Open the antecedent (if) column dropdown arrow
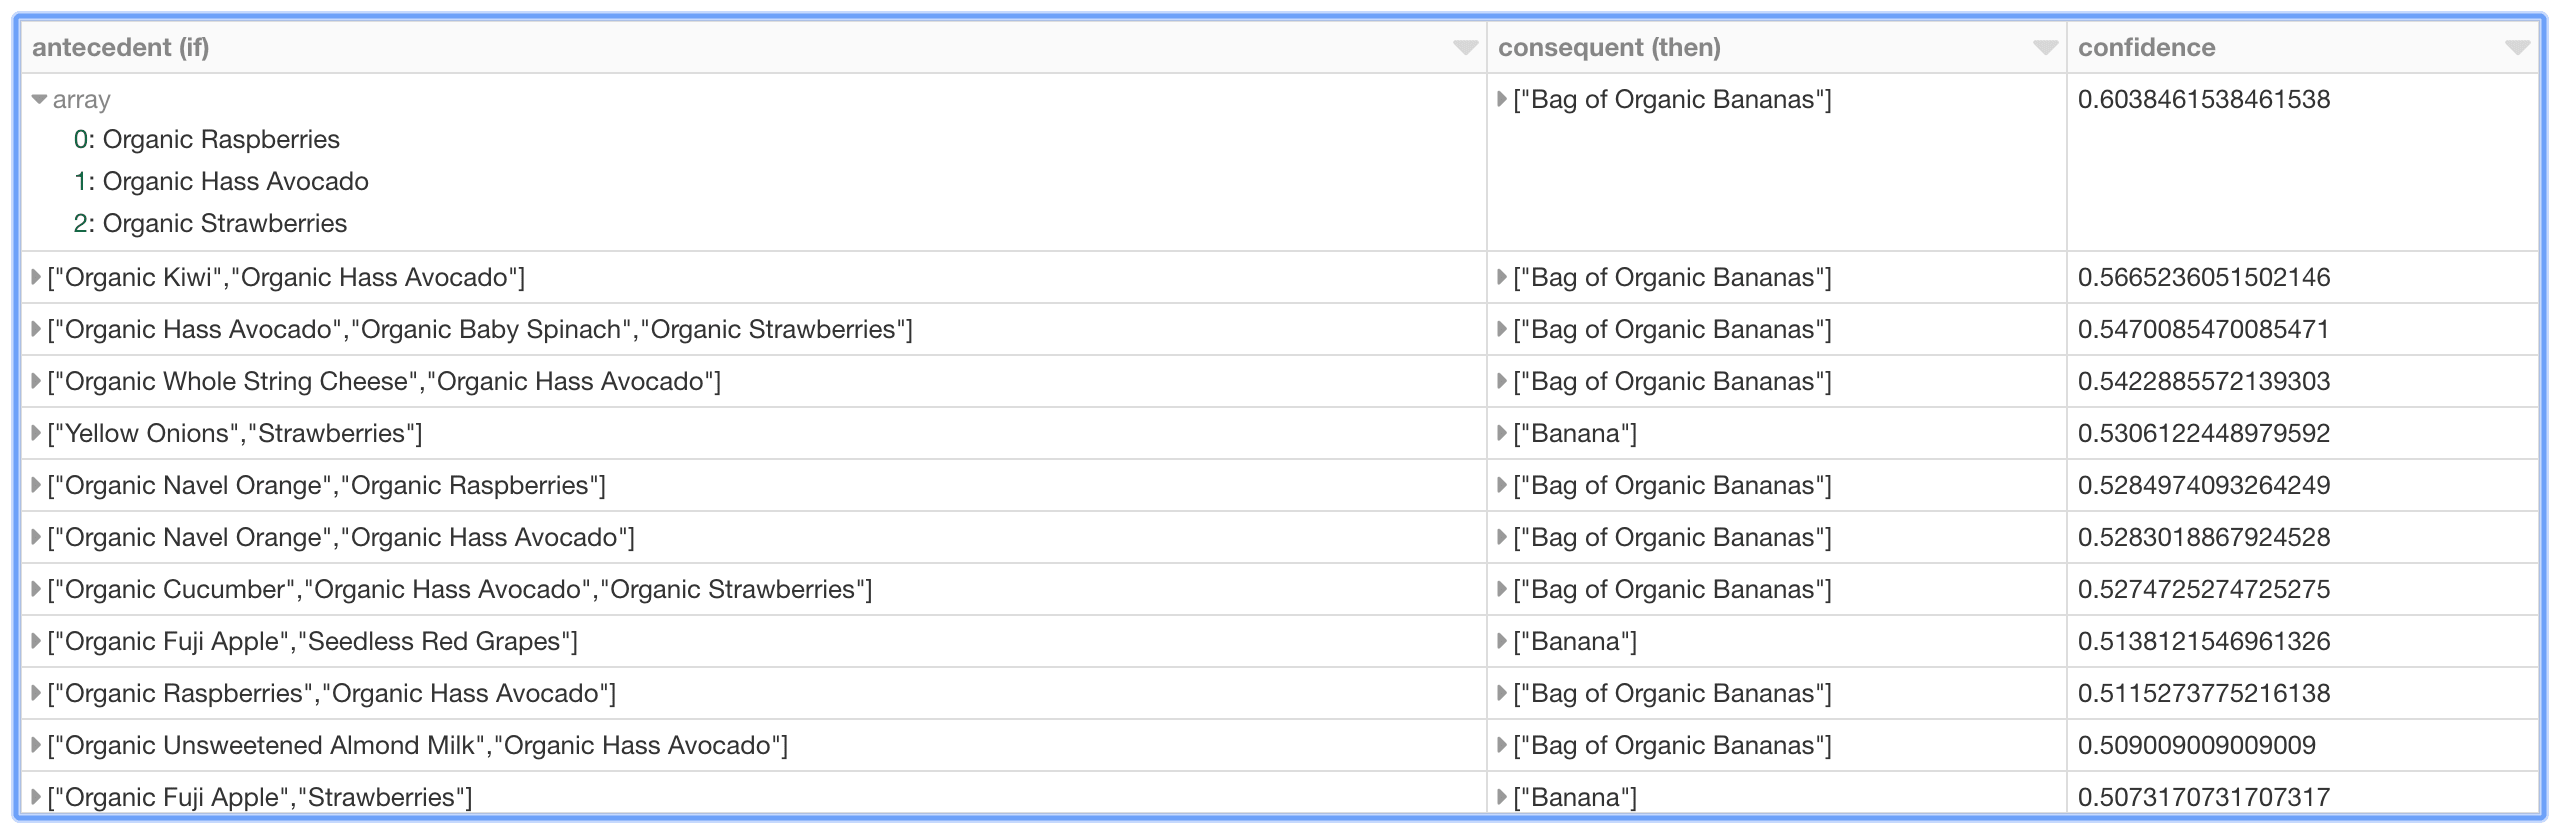2562x830 pixels. point(1465,48)
